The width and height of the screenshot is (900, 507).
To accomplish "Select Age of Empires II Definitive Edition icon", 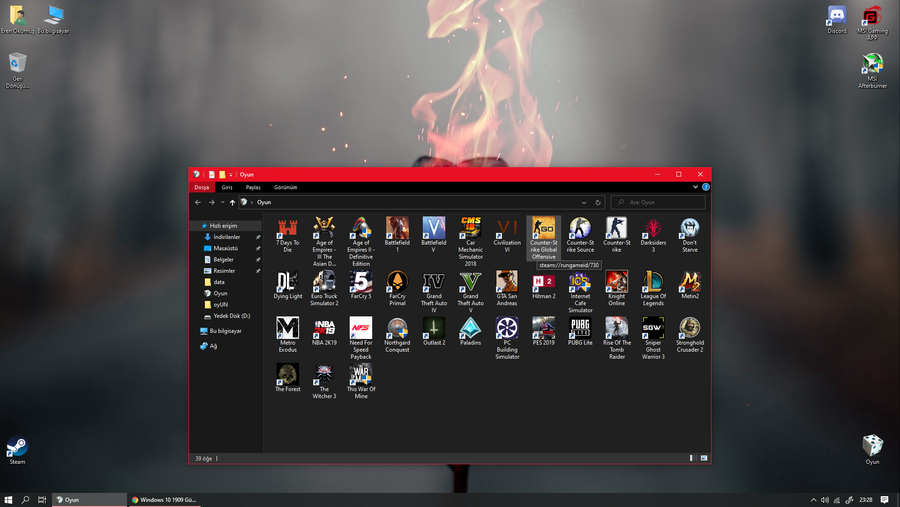I will pyautogui.click(x=361, y=241).
